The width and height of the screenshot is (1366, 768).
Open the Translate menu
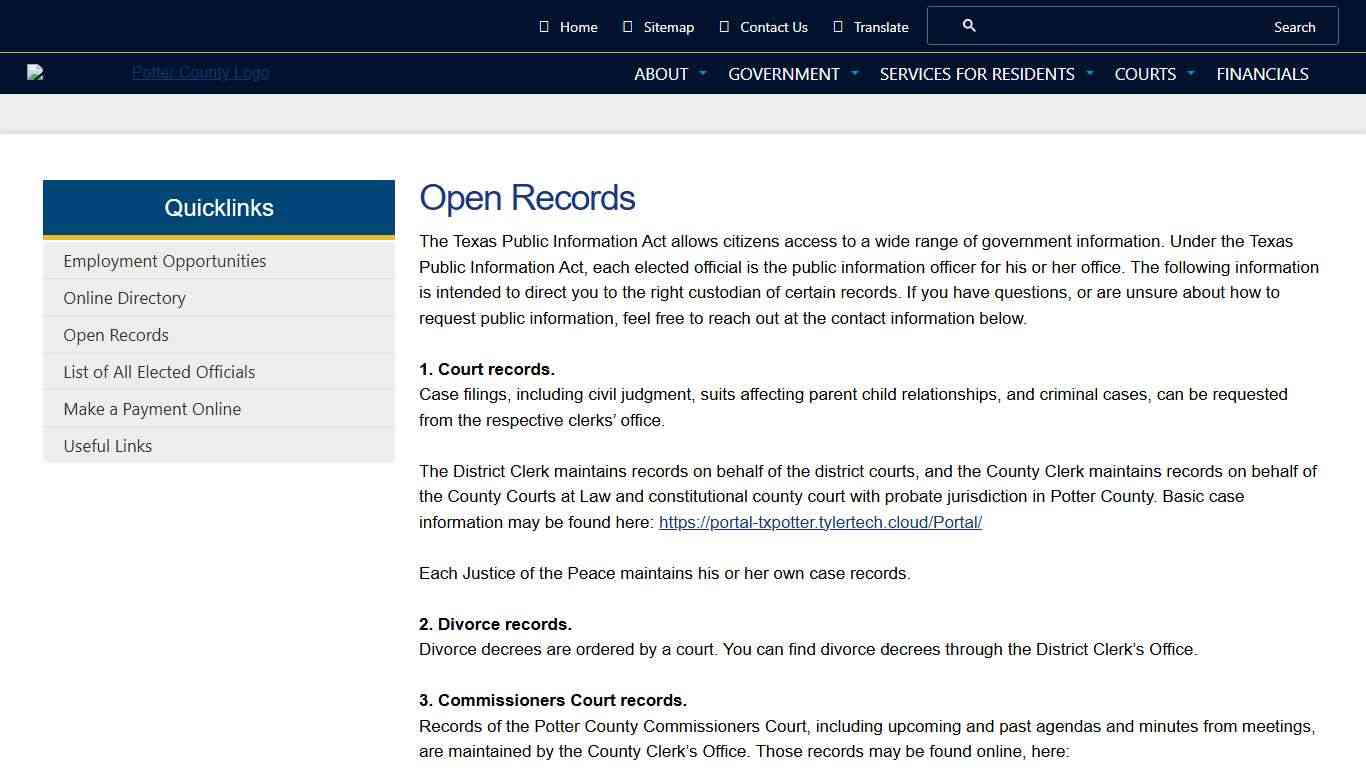tap(870, 26)
